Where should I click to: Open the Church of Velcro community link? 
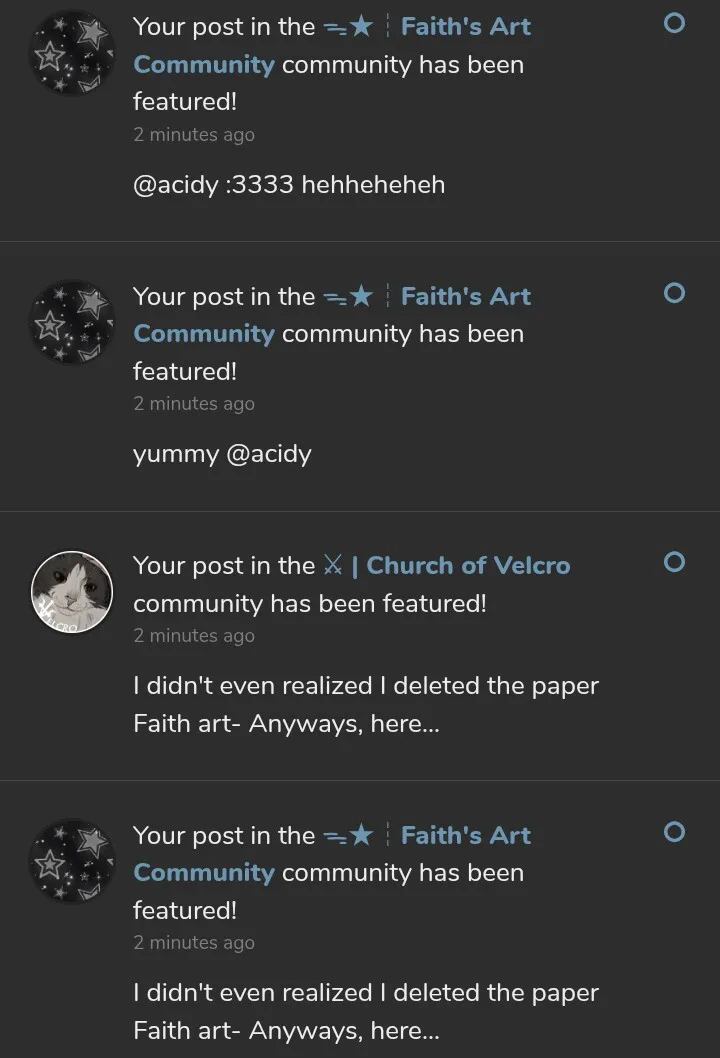click(468, 566)
